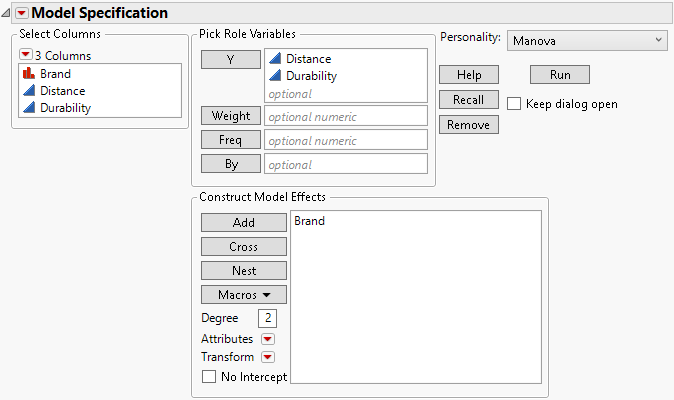
Task: Select the Brand effect in model effects
Action: pos(310,221)
